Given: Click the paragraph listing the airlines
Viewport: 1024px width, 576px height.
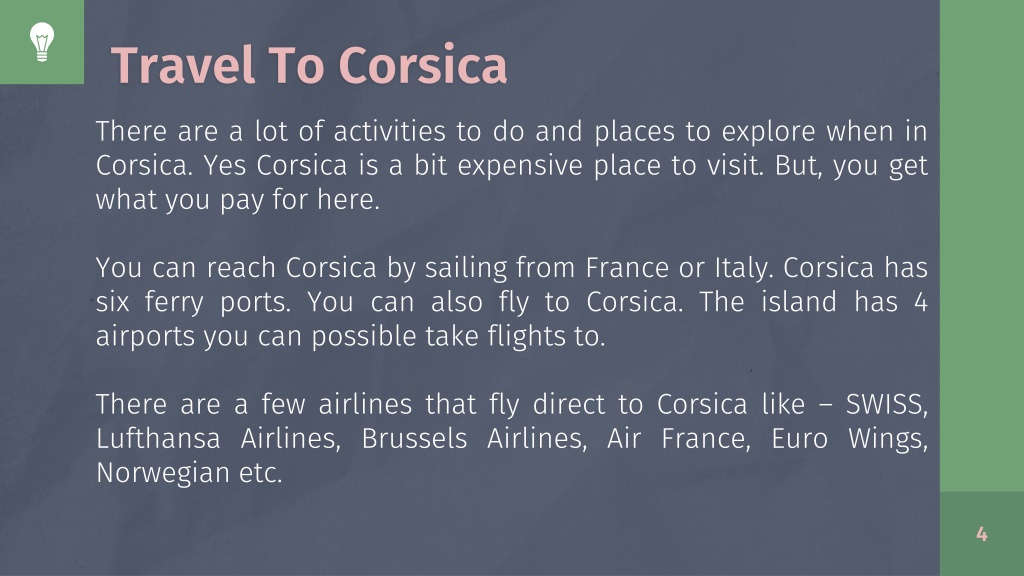Looking at the screenshot, I should (x=511, y=438).
